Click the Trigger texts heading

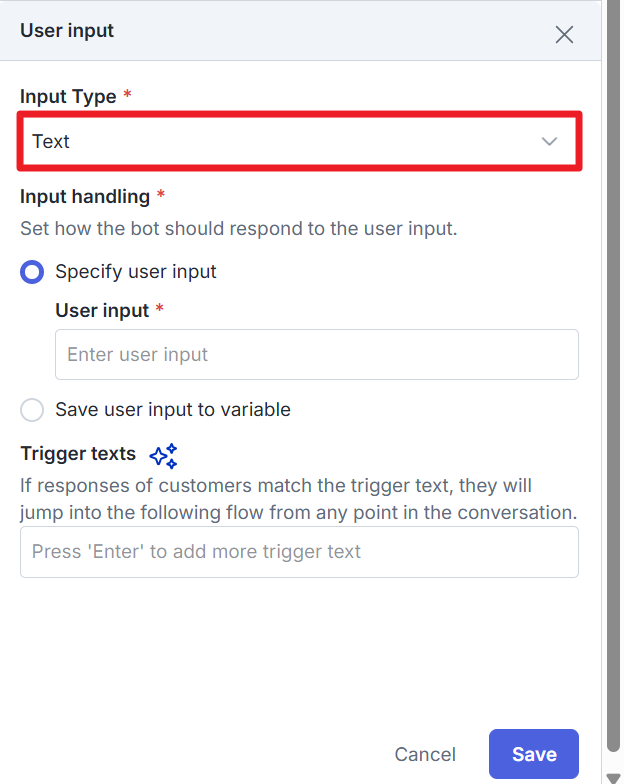[78, 454]
